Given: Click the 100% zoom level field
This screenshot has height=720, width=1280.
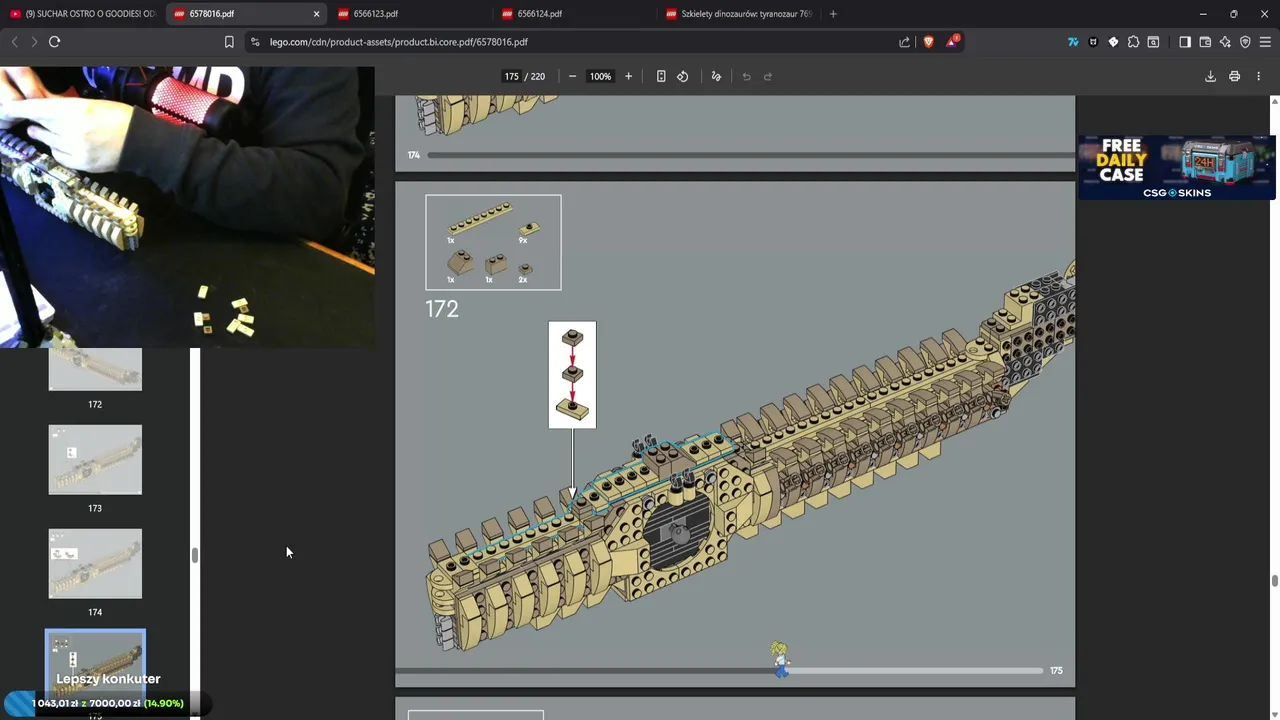Looking at the screenshot, I should 600,76.
